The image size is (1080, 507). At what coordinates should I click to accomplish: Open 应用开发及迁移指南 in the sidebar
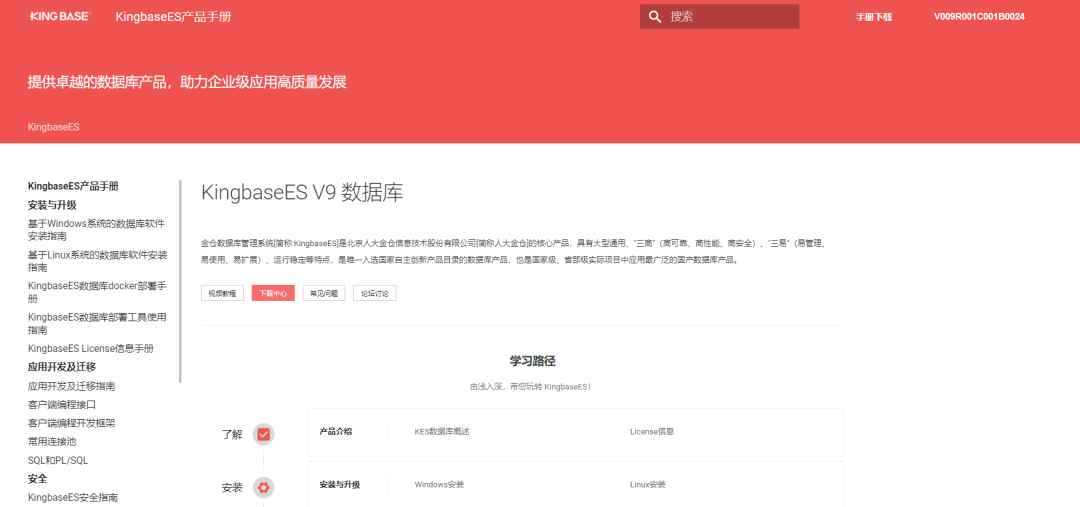[72, 386]
